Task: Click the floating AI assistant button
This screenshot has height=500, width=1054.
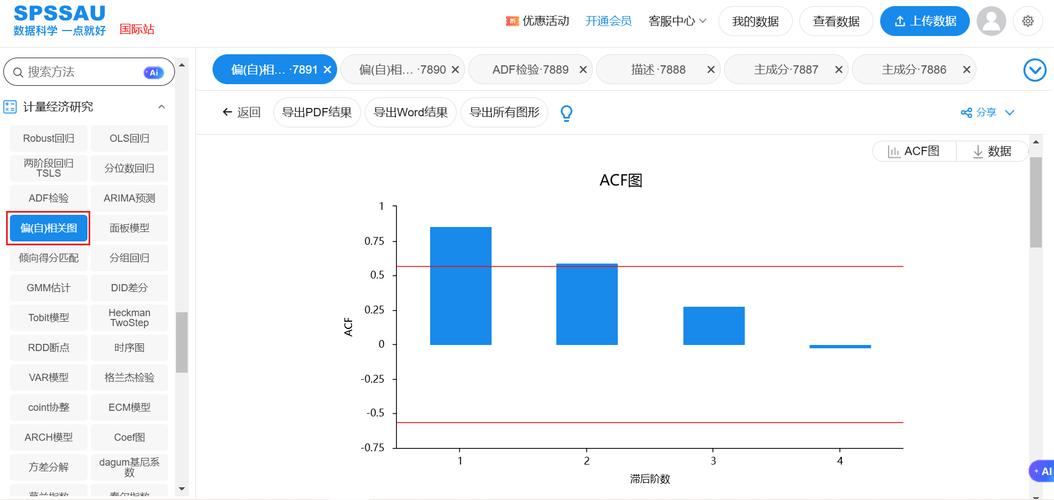Action: click(1042, 471)
